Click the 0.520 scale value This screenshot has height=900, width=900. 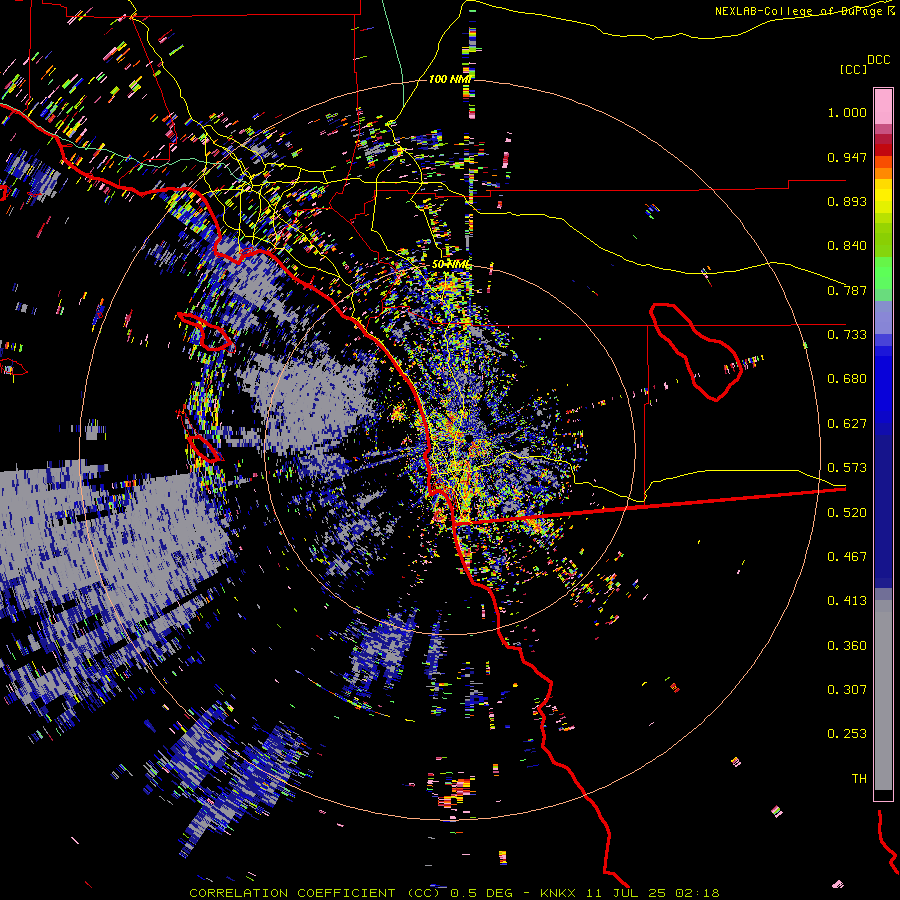[x=847, y=513]
